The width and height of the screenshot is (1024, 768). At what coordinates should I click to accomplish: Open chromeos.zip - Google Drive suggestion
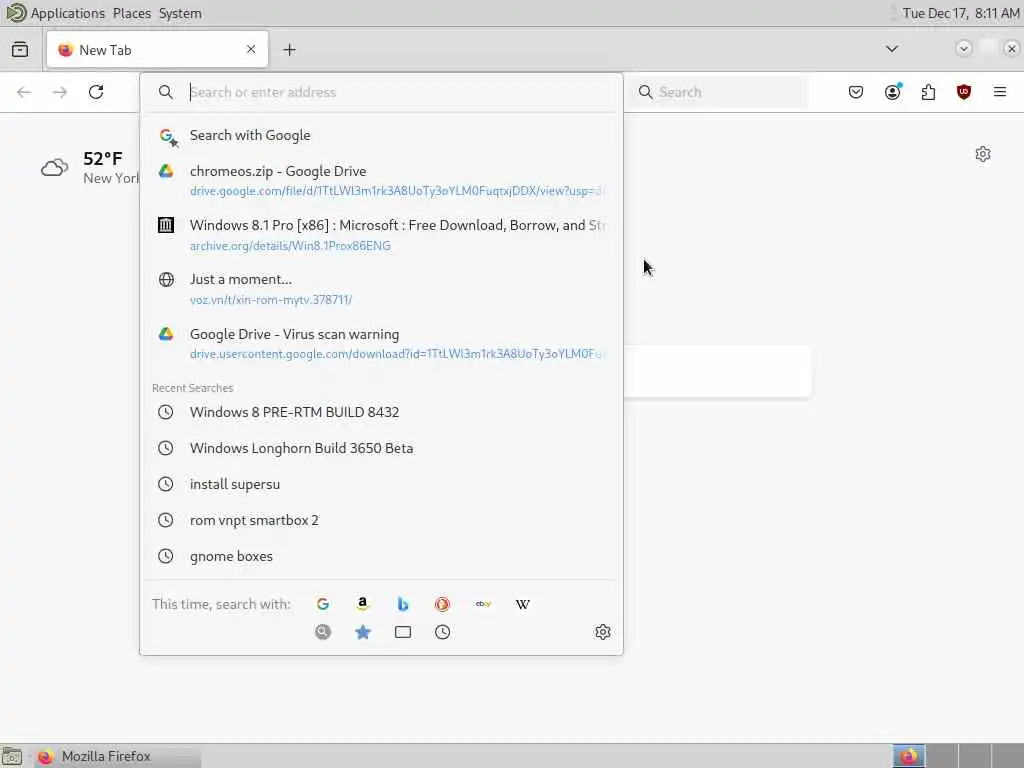[381, 180]
